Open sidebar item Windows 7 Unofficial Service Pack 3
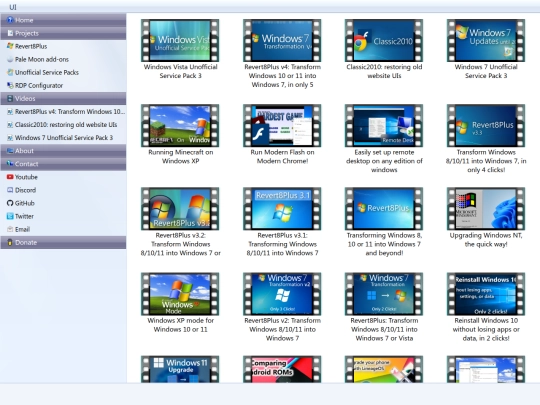540x405 pixels. (x=64, y=138)
